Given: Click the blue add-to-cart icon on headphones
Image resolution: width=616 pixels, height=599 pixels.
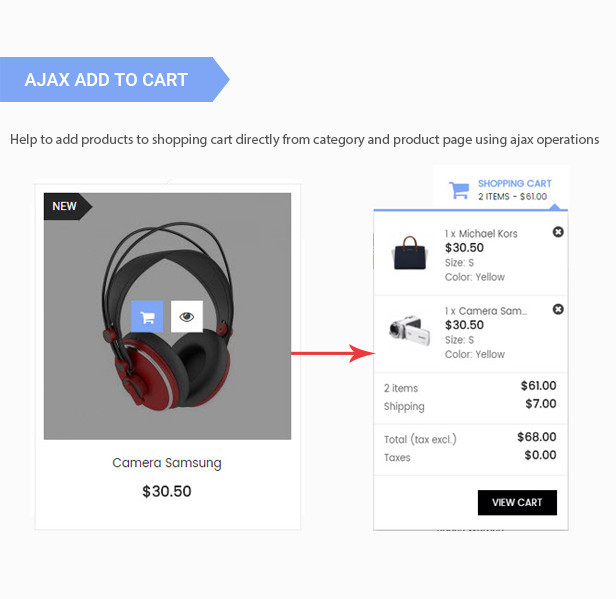Looking at the screenshot, I should 147,317.
